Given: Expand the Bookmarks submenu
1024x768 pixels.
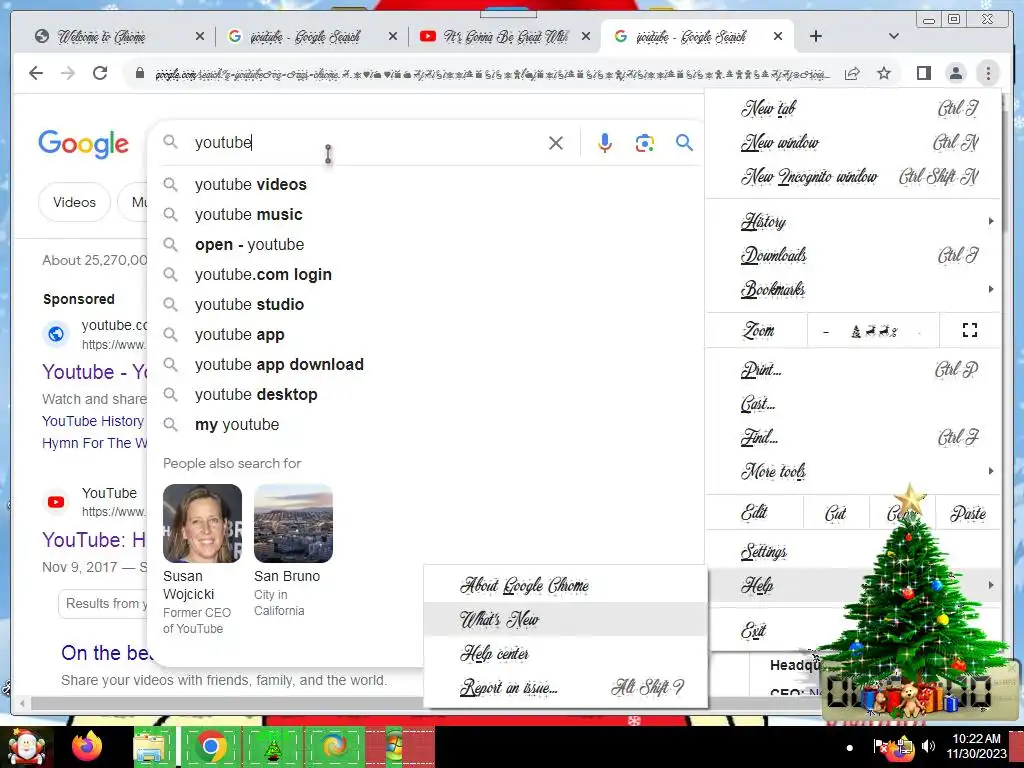Looking at the screenshot, I should (x=854, y=289).
